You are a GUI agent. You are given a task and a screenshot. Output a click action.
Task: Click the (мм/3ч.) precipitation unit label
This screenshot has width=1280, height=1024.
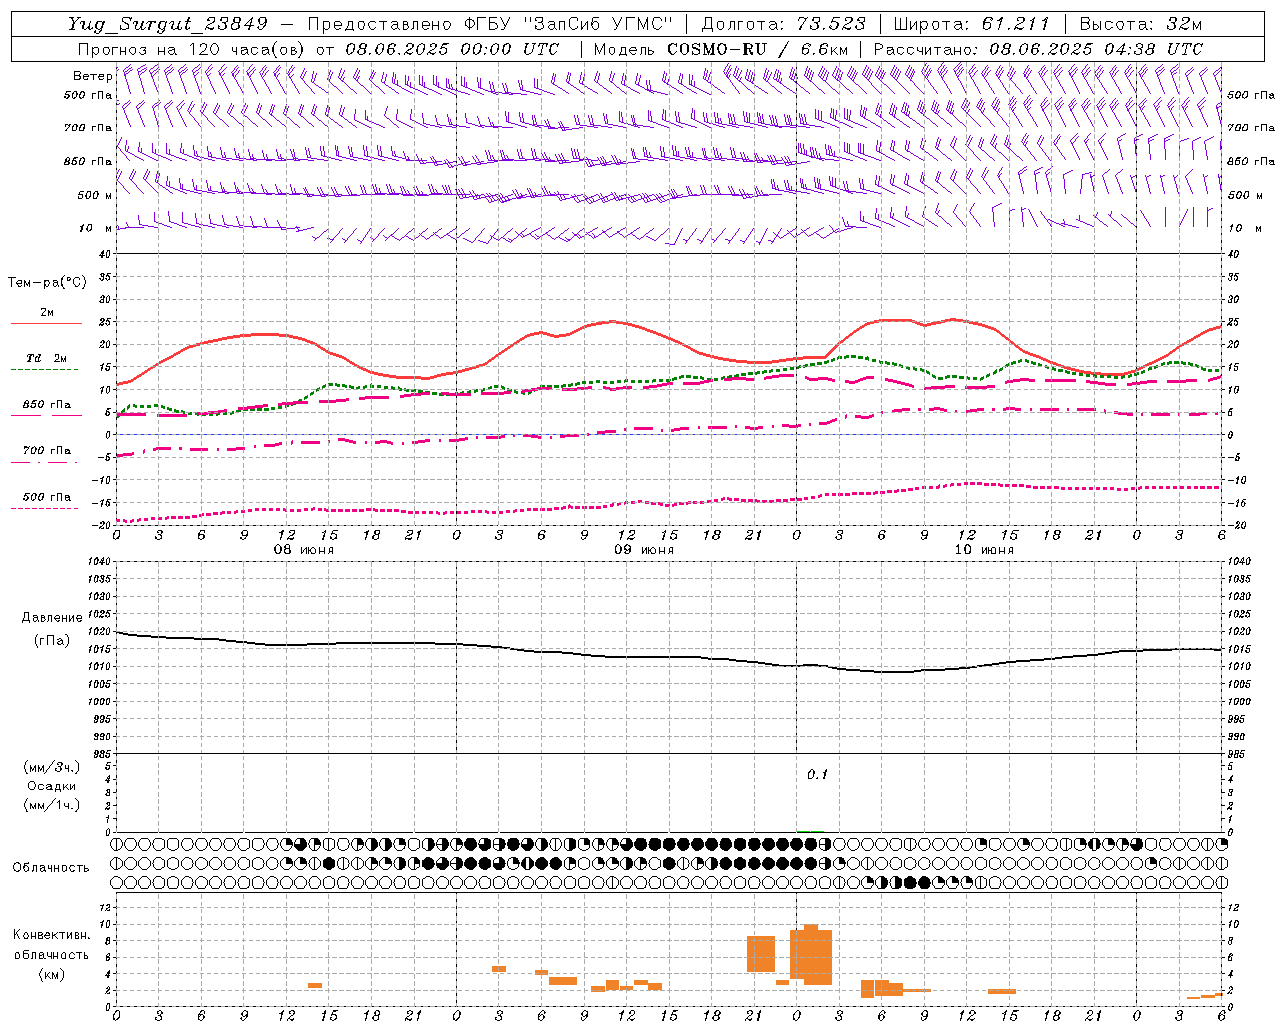click(52, 767)
